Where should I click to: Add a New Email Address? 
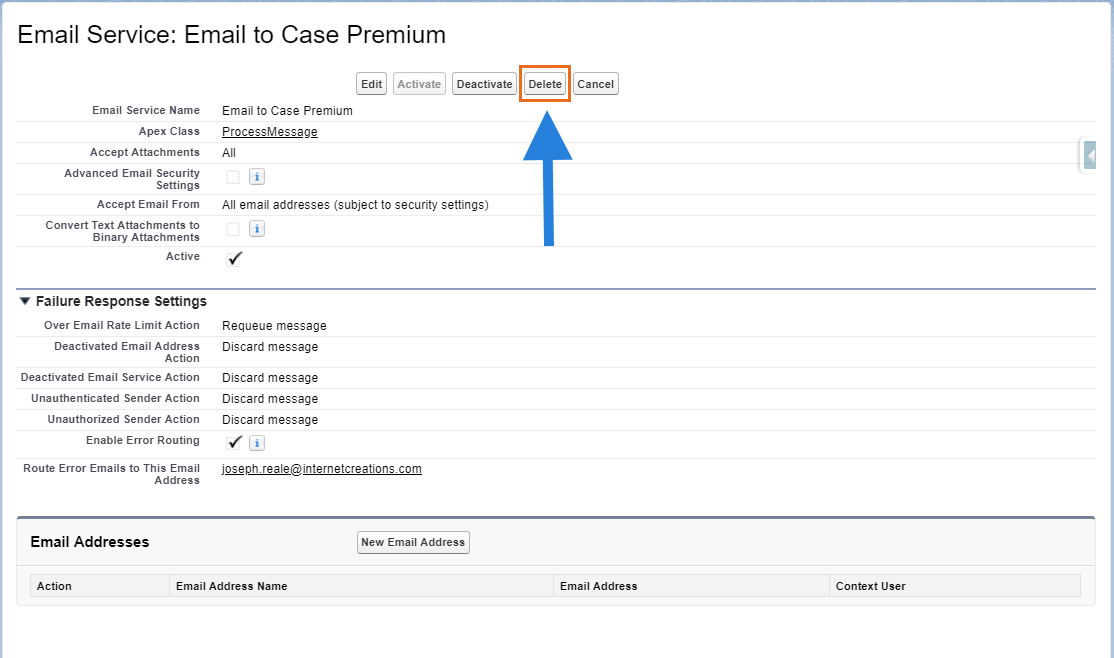413,542
